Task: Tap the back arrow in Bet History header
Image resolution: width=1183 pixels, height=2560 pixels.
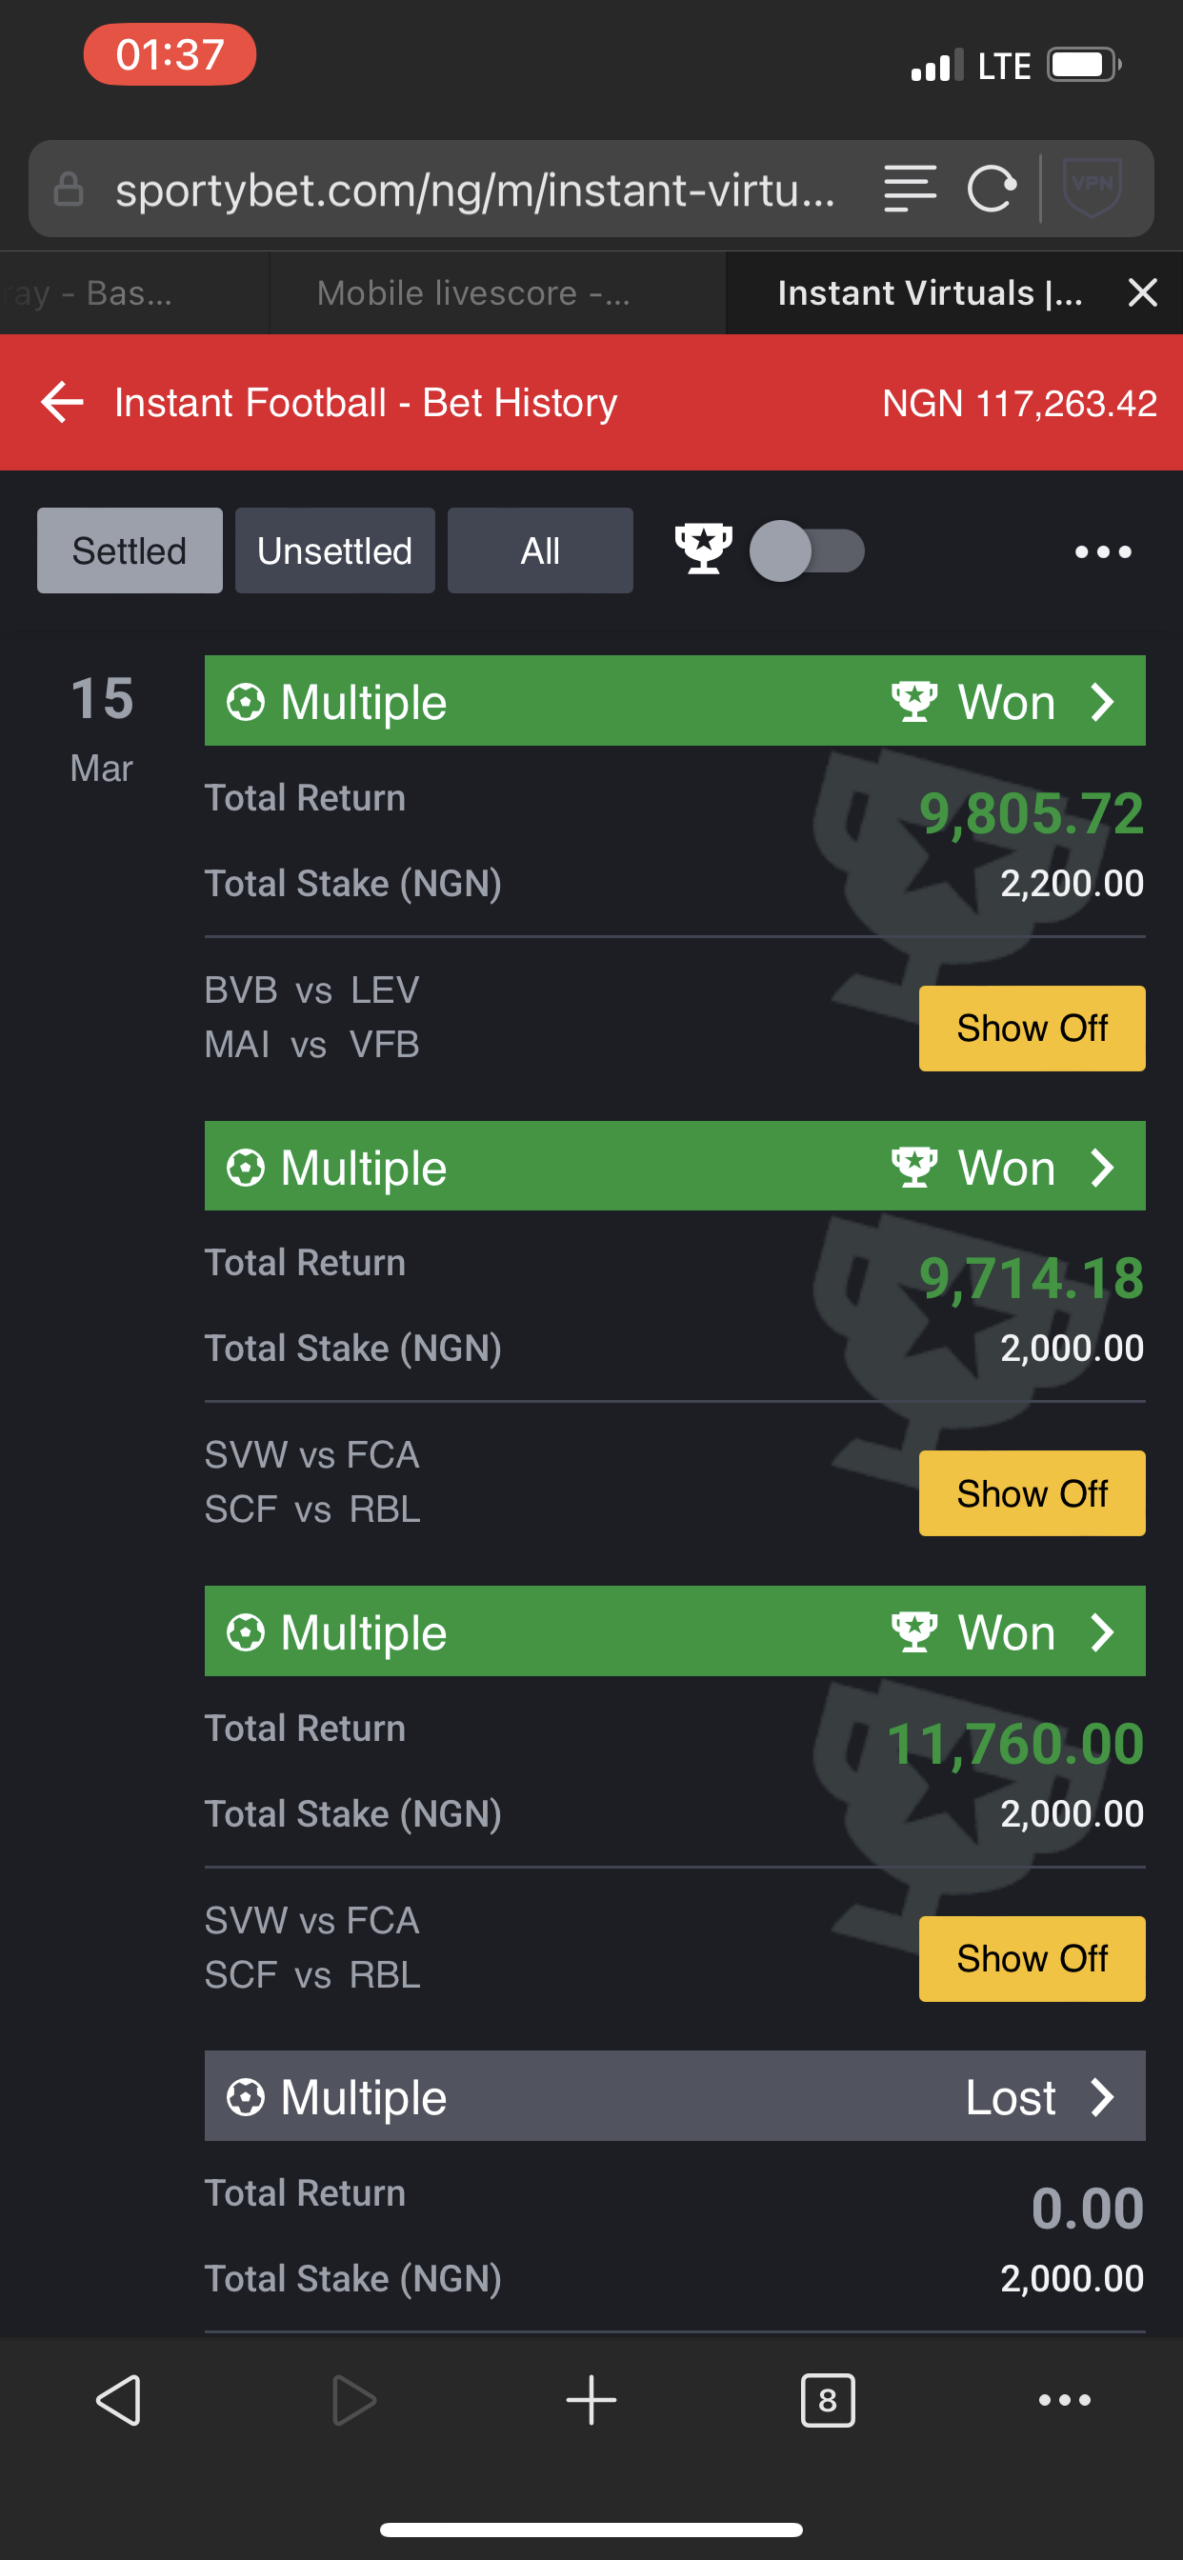Action: (x=62, y=402)
